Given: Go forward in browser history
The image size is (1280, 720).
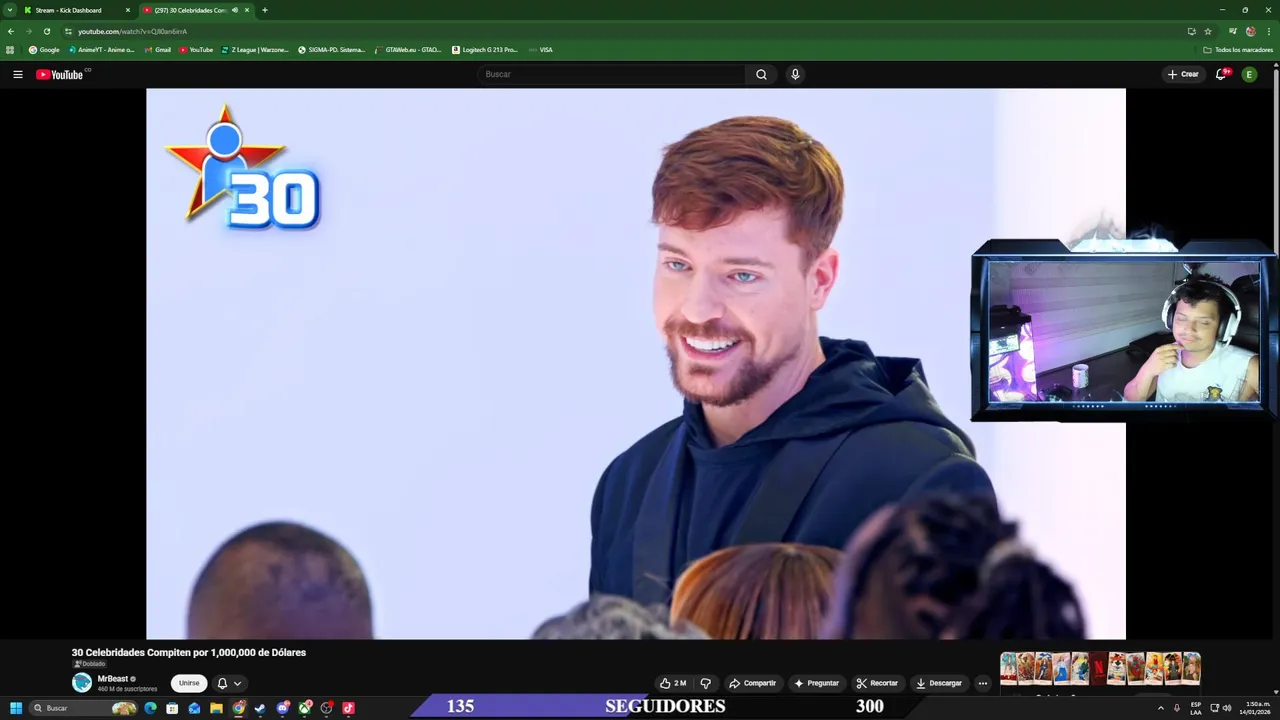Looking at the screenshot, I should (28, 31).
